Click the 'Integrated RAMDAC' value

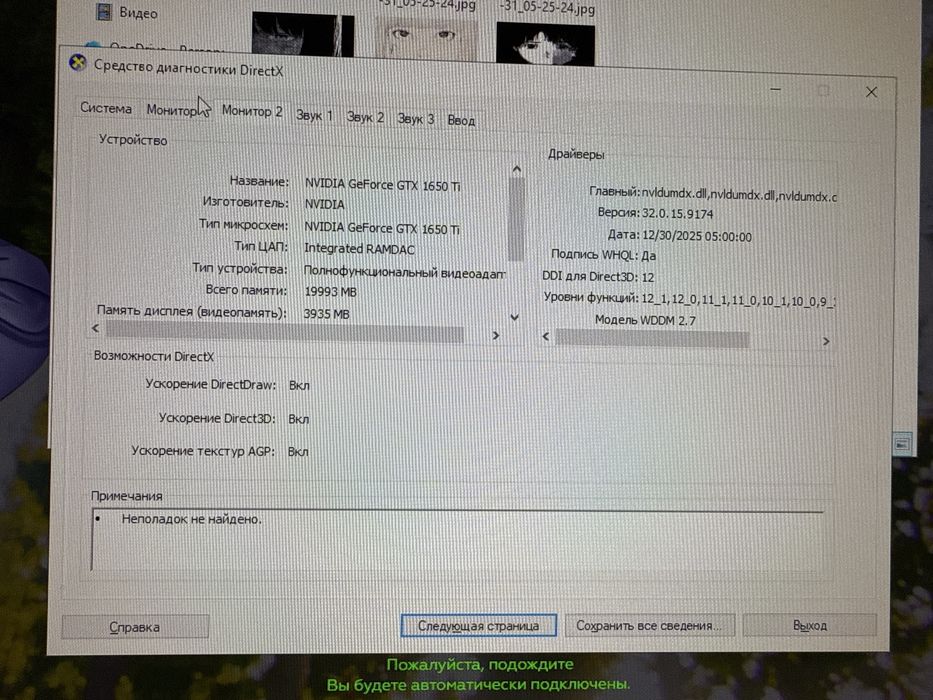pos(359,249)
